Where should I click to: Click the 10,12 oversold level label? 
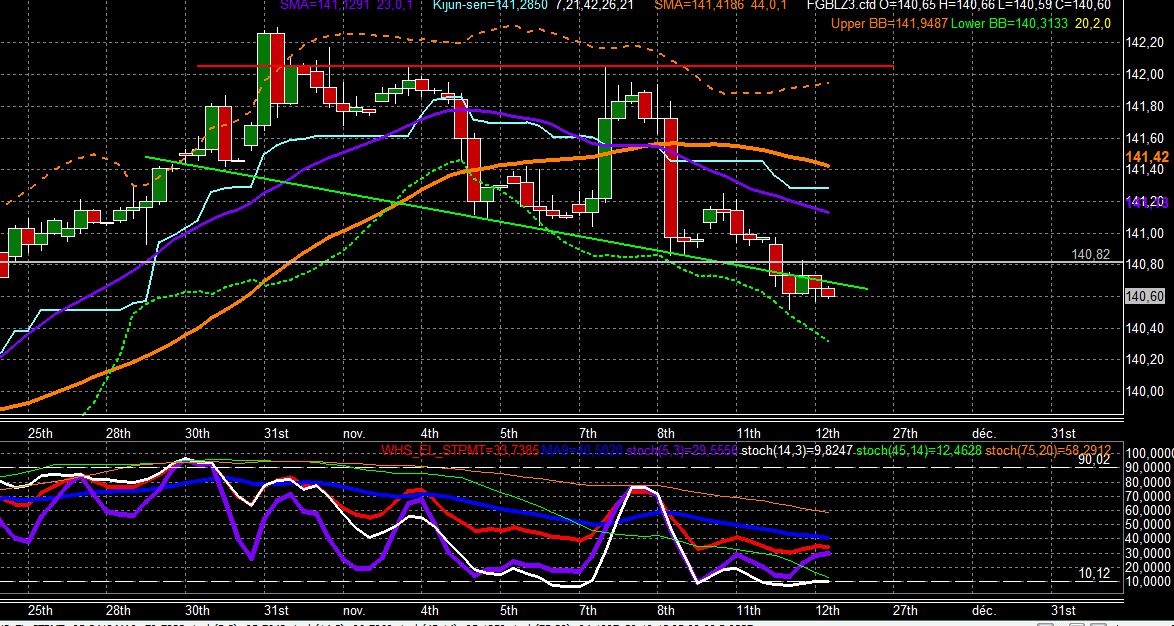pos(1094,574)
